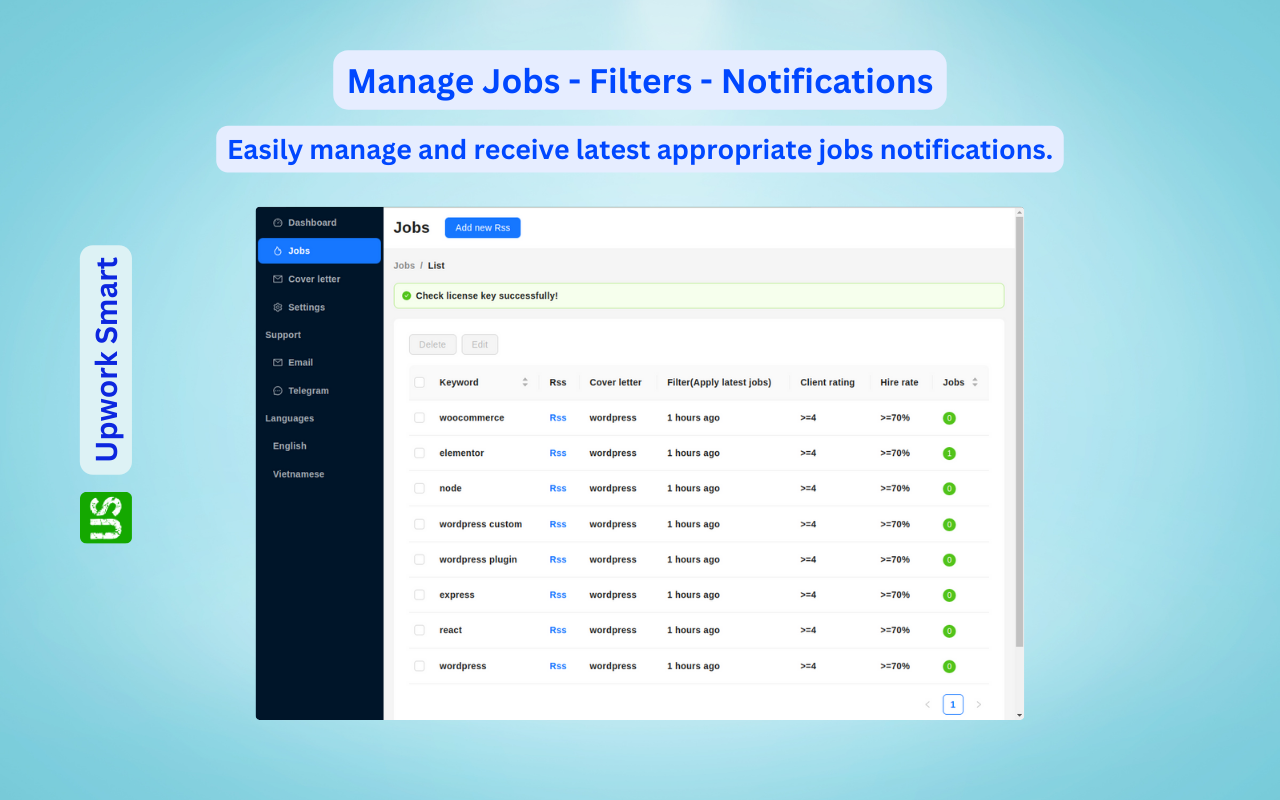Click the vertical scrollbar of the app window
Image resolution: width=1280 pixels, height=800 pixels.
coord(1020,430)
